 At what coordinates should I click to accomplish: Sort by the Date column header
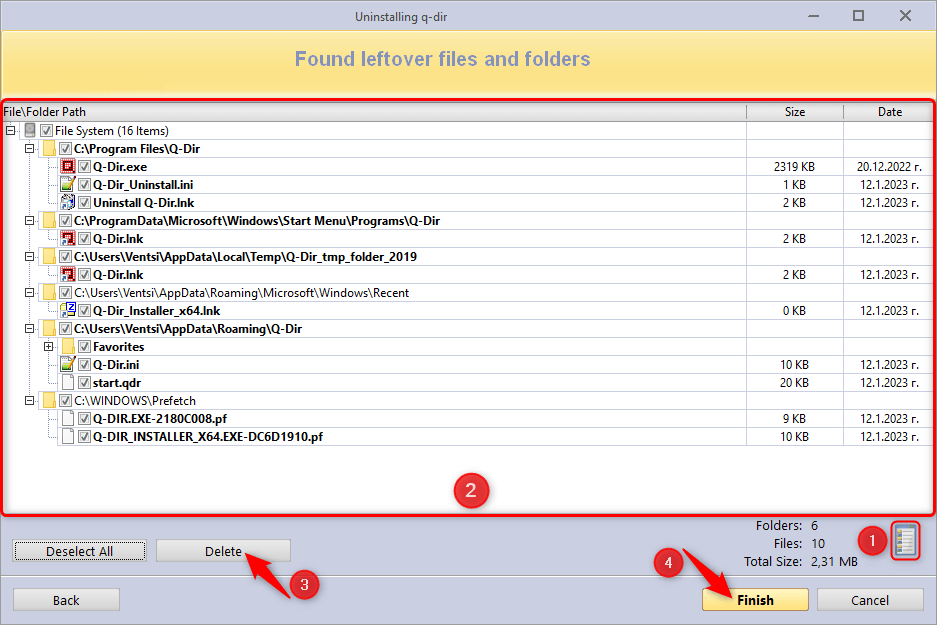(889, 112)
